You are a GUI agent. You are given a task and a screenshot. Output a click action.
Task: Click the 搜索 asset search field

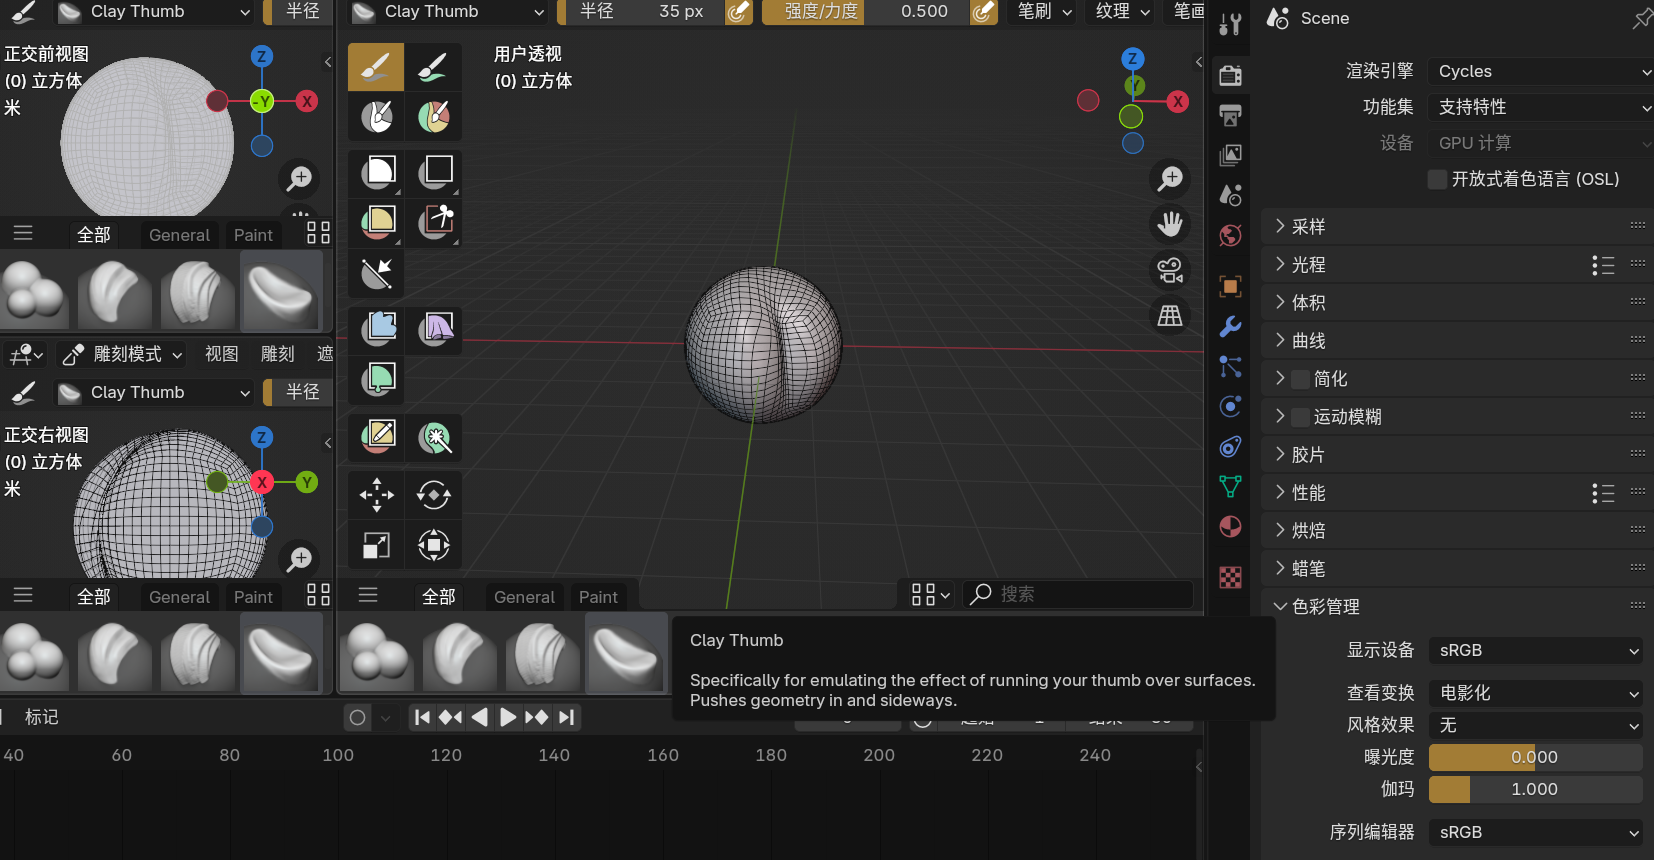click(x=1079, y=594)
